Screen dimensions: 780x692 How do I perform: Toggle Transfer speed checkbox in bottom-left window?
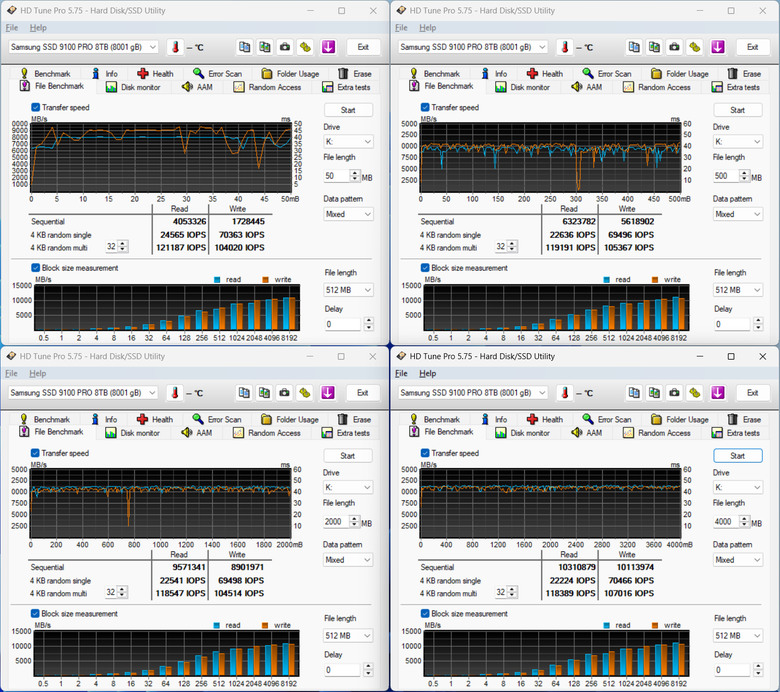coord(35,453)
